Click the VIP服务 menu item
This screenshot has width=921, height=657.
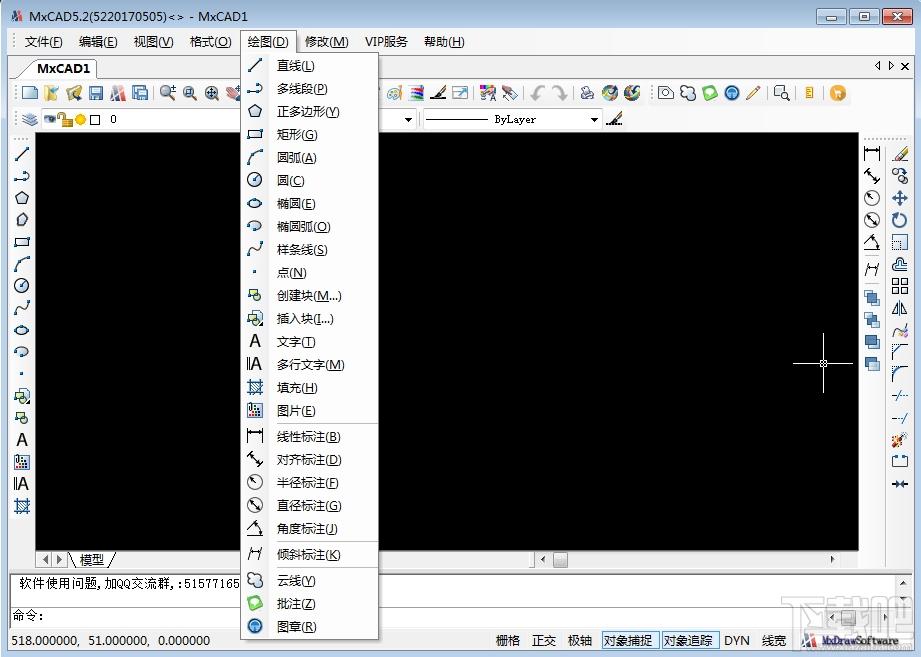(386, 42)
